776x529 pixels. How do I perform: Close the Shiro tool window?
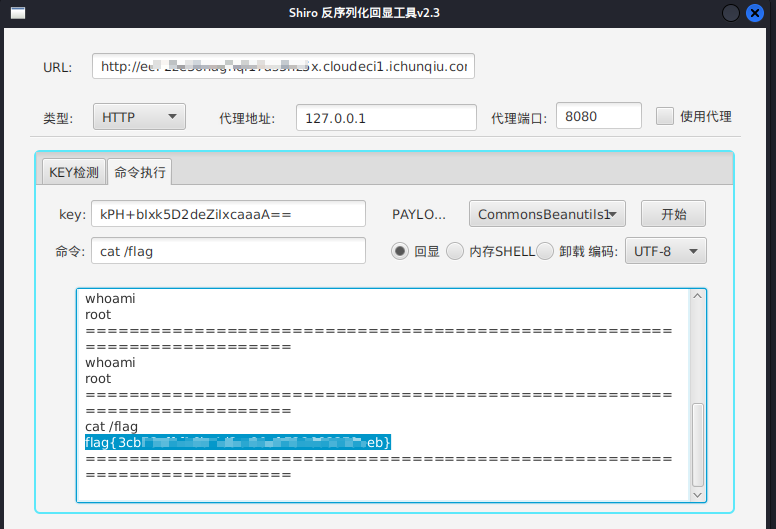pyautogui.click(x=755, y=13)
